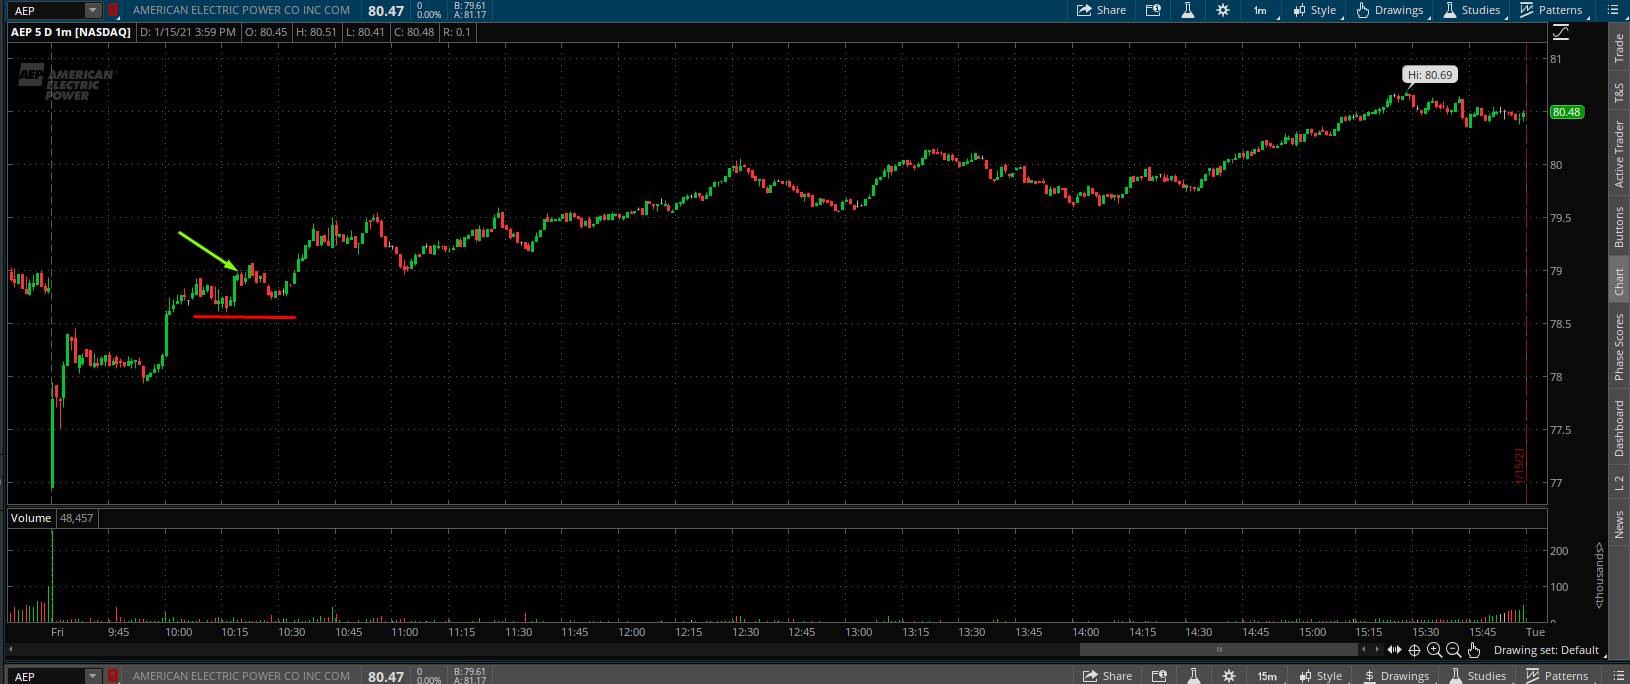Expand the Drawing set: Default menu
1630x684 pixels.
point(1547,650)
